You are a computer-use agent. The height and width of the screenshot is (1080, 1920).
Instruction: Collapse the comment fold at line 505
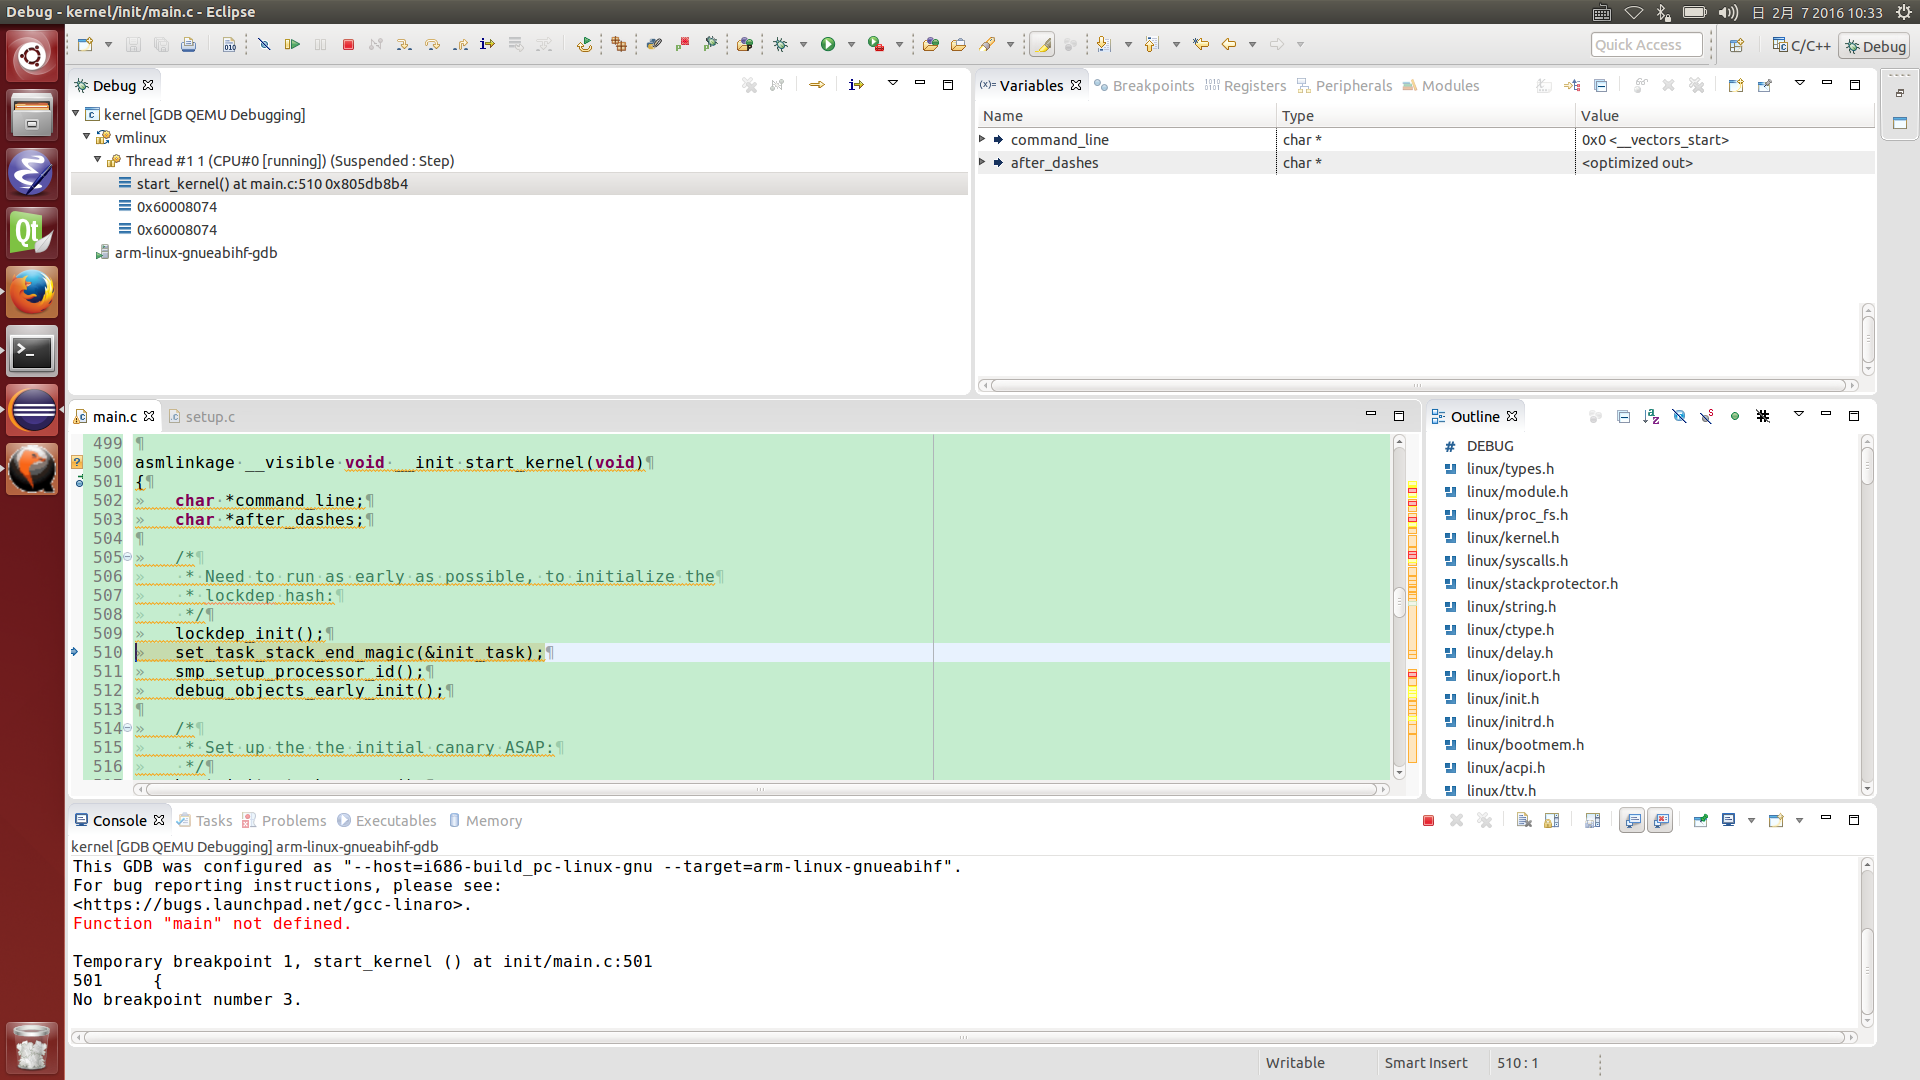(127, 557)
